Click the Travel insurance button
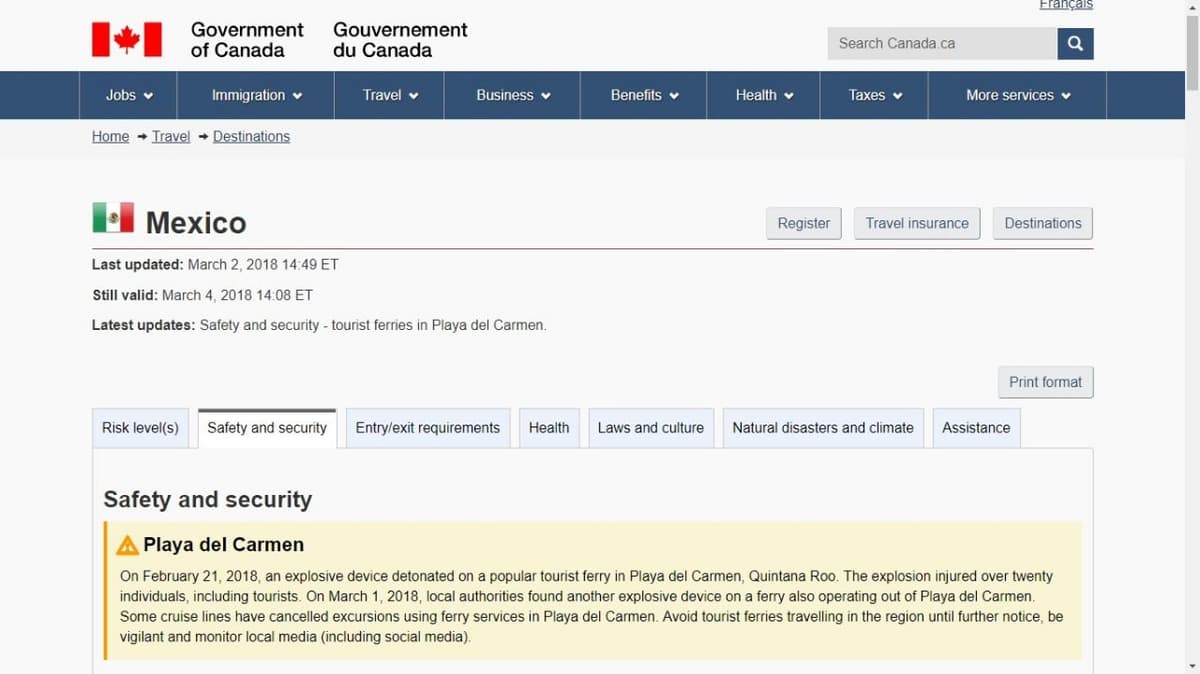 click(x=916, y=223)
